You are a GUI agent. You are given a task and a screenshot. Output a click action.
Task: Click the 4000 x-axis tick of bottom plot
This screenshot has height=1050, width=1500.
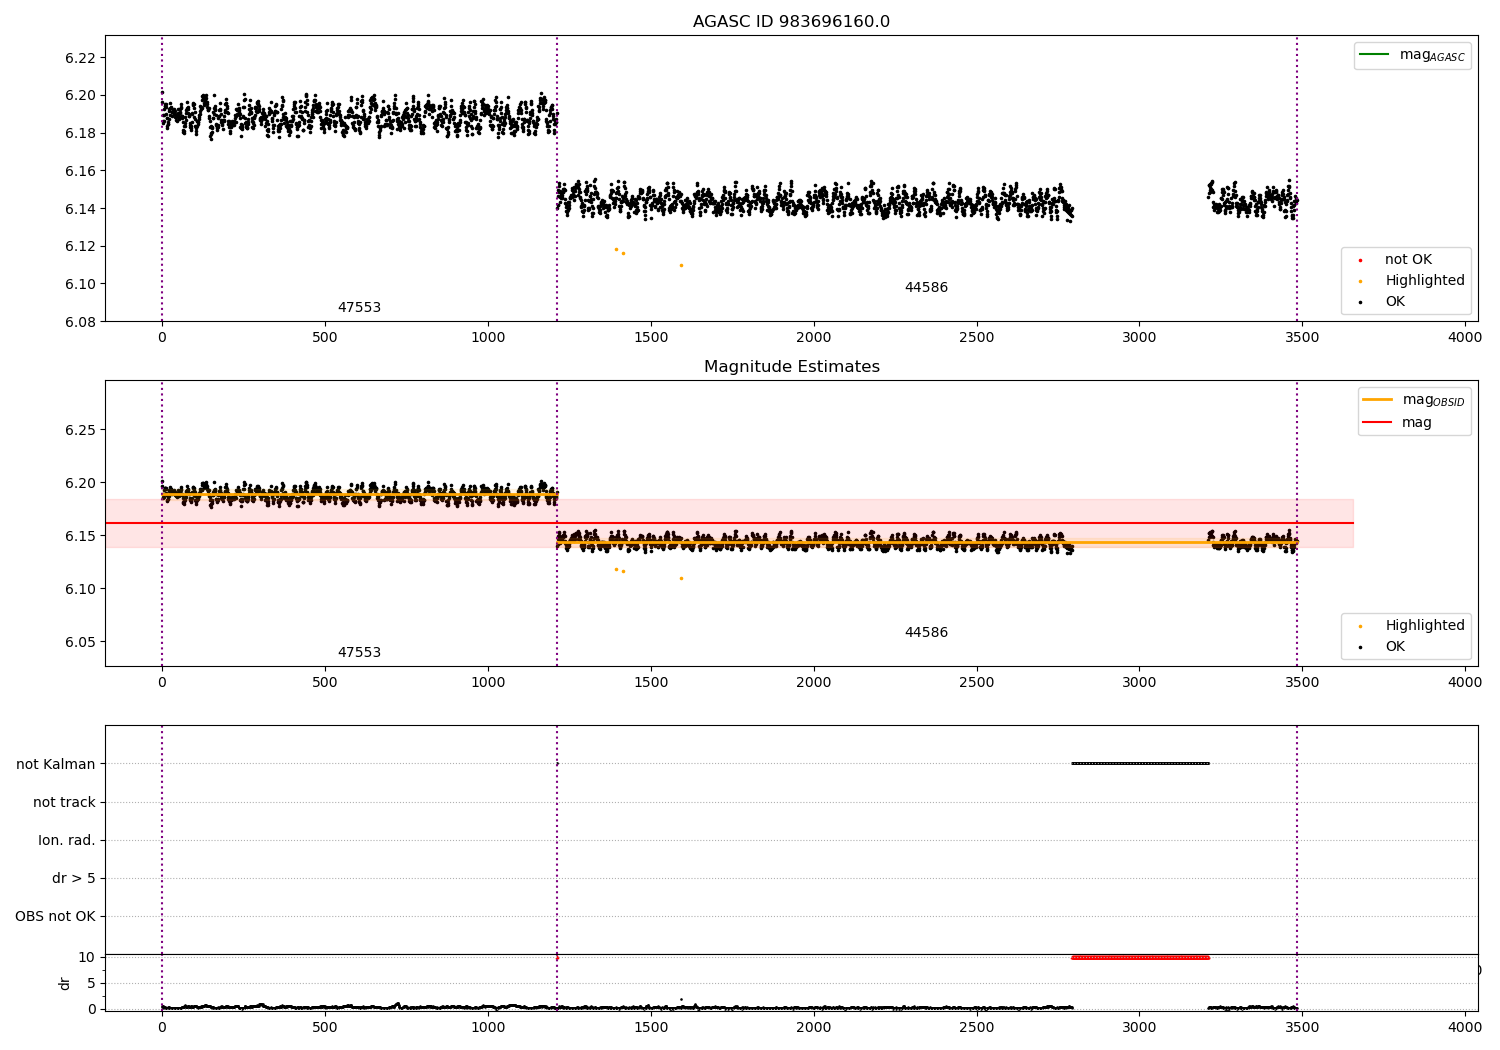[x=1464, y=1026]
